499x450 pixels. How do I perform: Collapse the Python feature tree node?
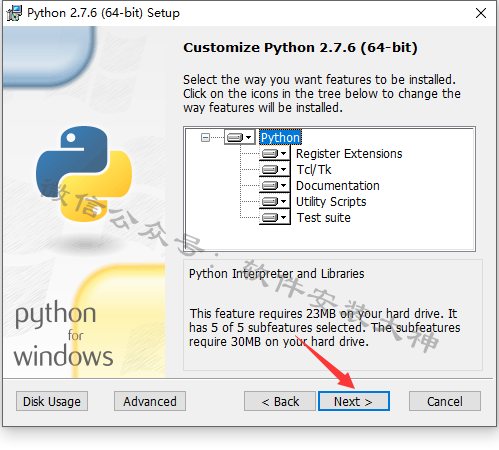pos(205,137)
